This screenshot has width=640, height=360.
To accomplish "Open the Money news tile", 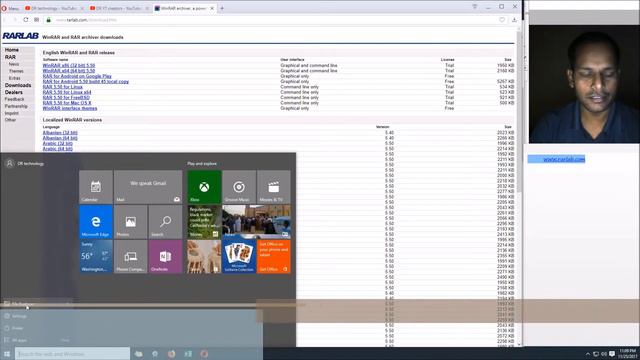I will pyautogui.click(x=204, y=222).
